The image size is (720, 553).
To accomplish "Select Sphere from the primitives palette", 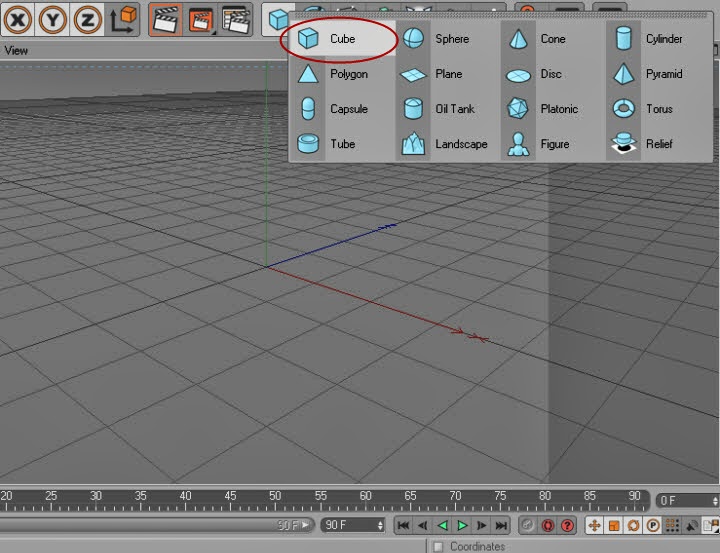I will coord(448,39).
